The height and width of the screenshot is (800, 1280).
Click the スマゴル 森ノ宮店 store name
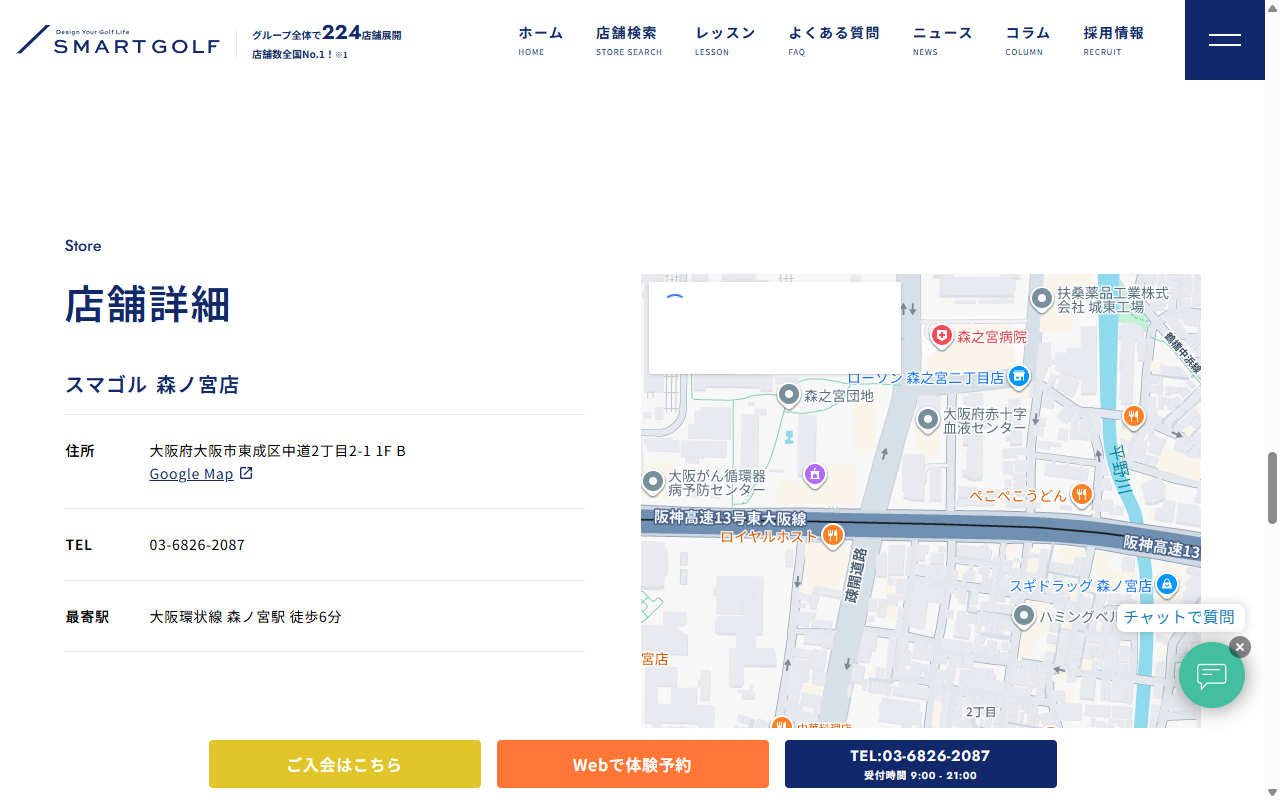(x=152, y=385)
